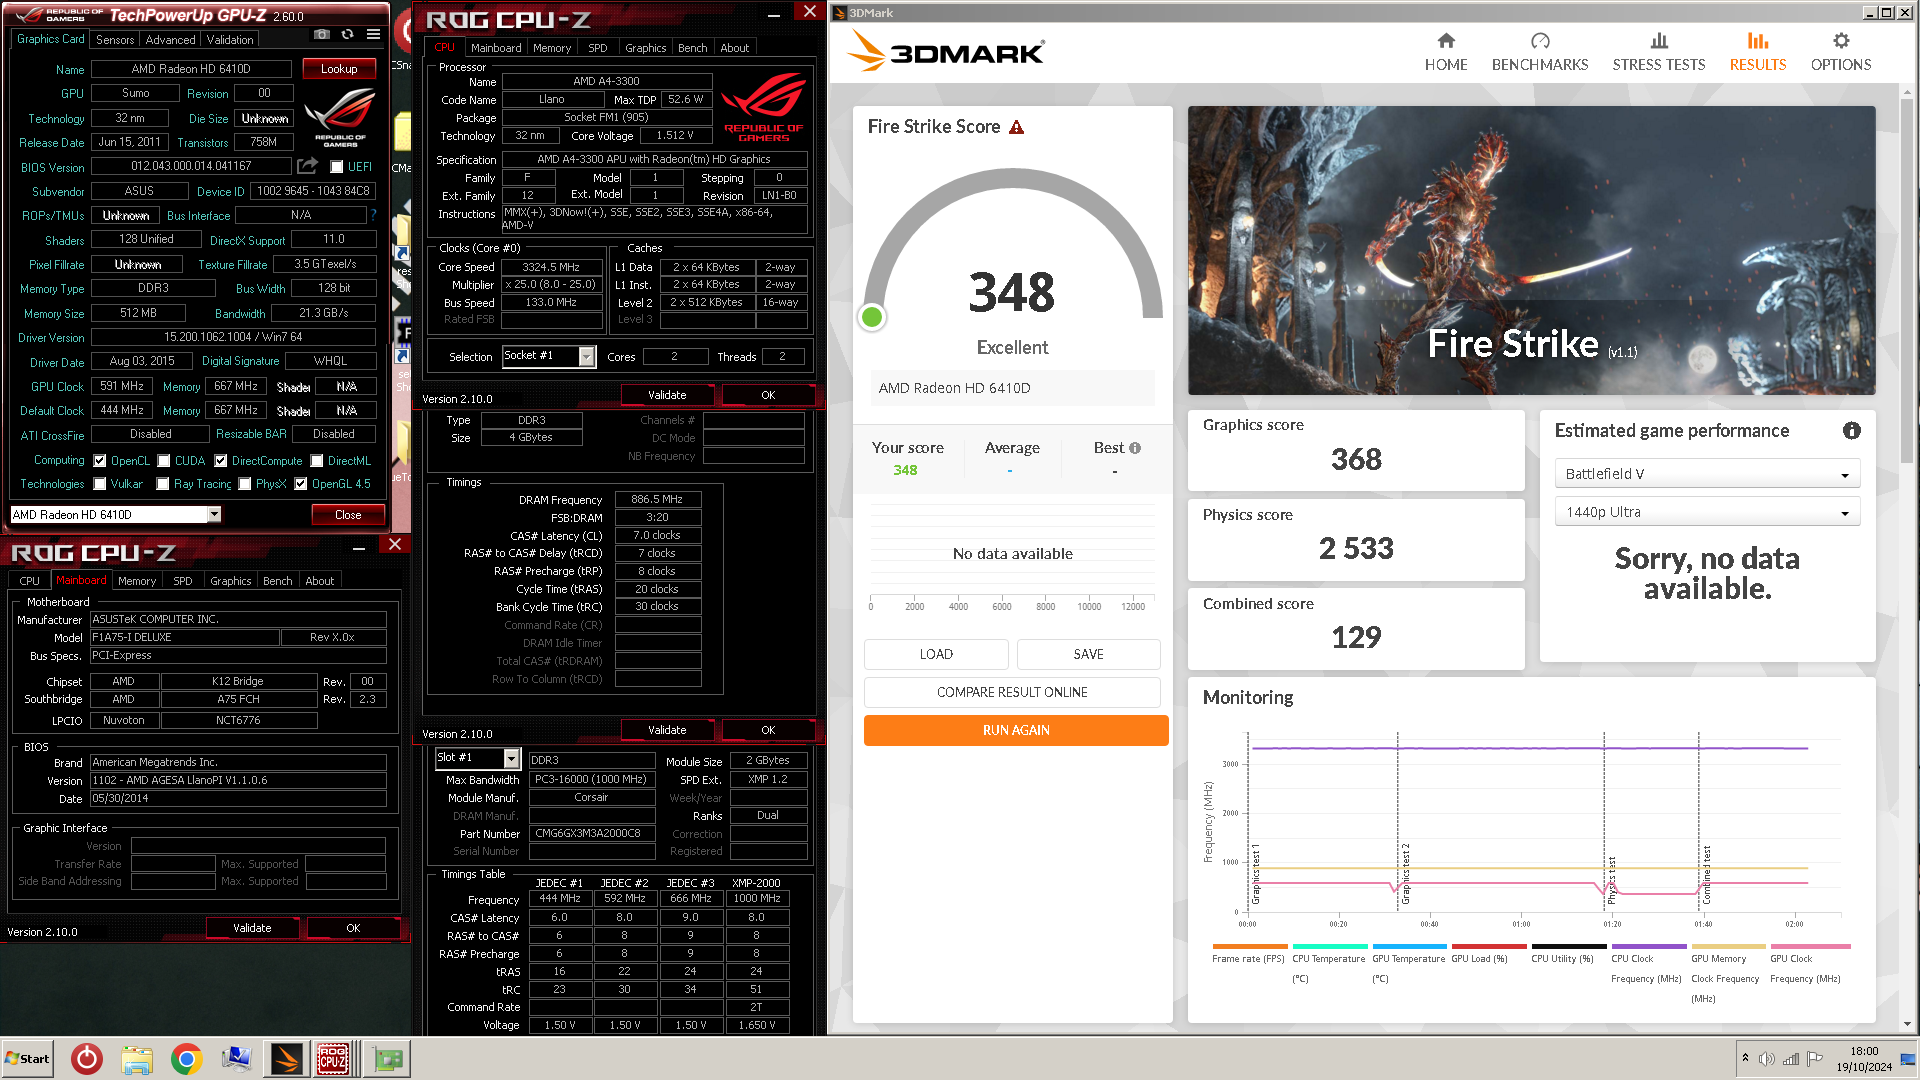
Task: Click the Close button in GPU-Z
Action: coord(348,515)
